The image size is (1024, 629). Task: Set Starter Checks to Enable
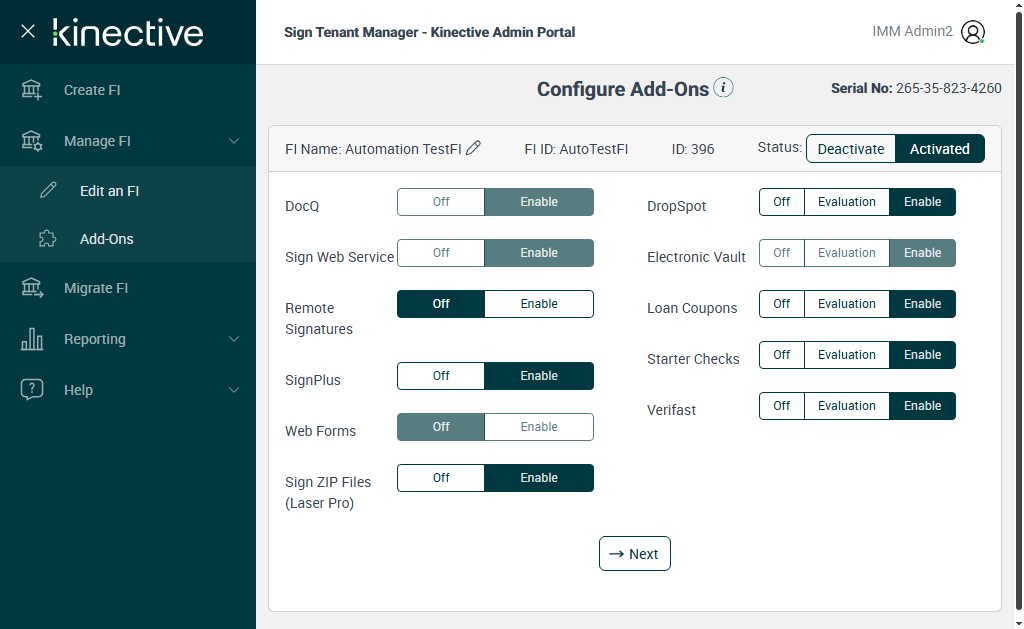pyautogui.click(x=922, y=355)
